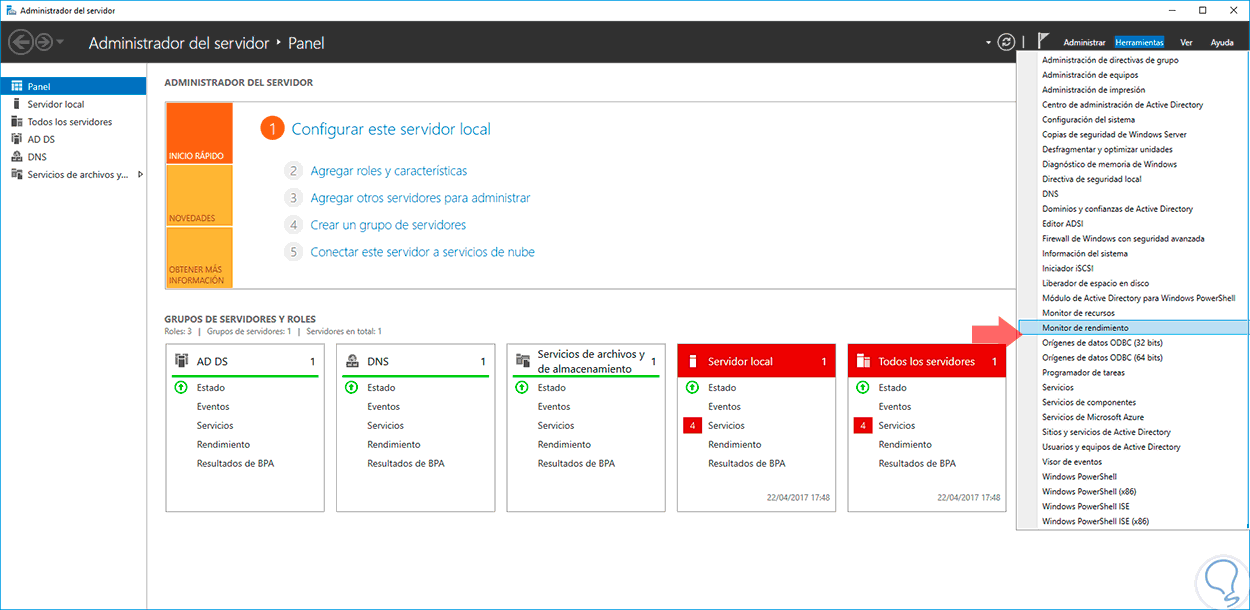Screen dimensions: 1250x610
Task: Click Agregar roles y características link
Action: point(389,171)
